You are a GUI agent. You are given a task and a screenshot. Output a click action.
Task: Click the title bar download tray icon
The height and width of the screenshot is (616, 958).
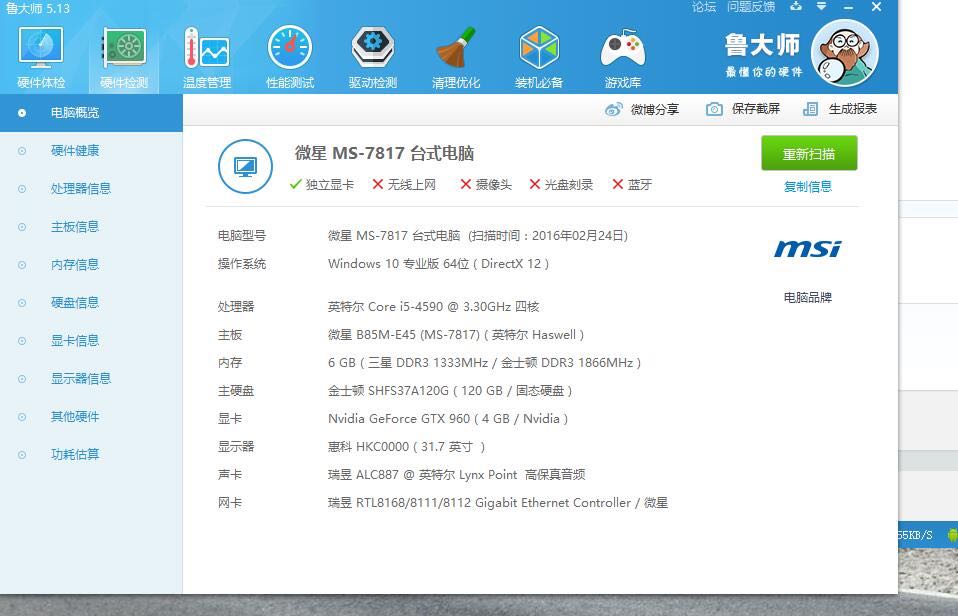click(x=795, y=6)
